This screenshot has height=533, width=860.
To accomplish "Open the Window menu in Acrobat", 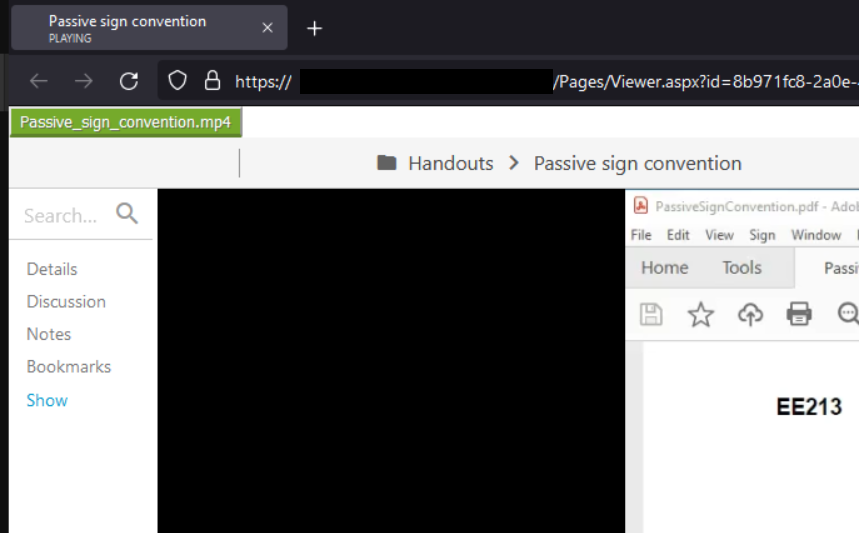I will tap(816, 235).
